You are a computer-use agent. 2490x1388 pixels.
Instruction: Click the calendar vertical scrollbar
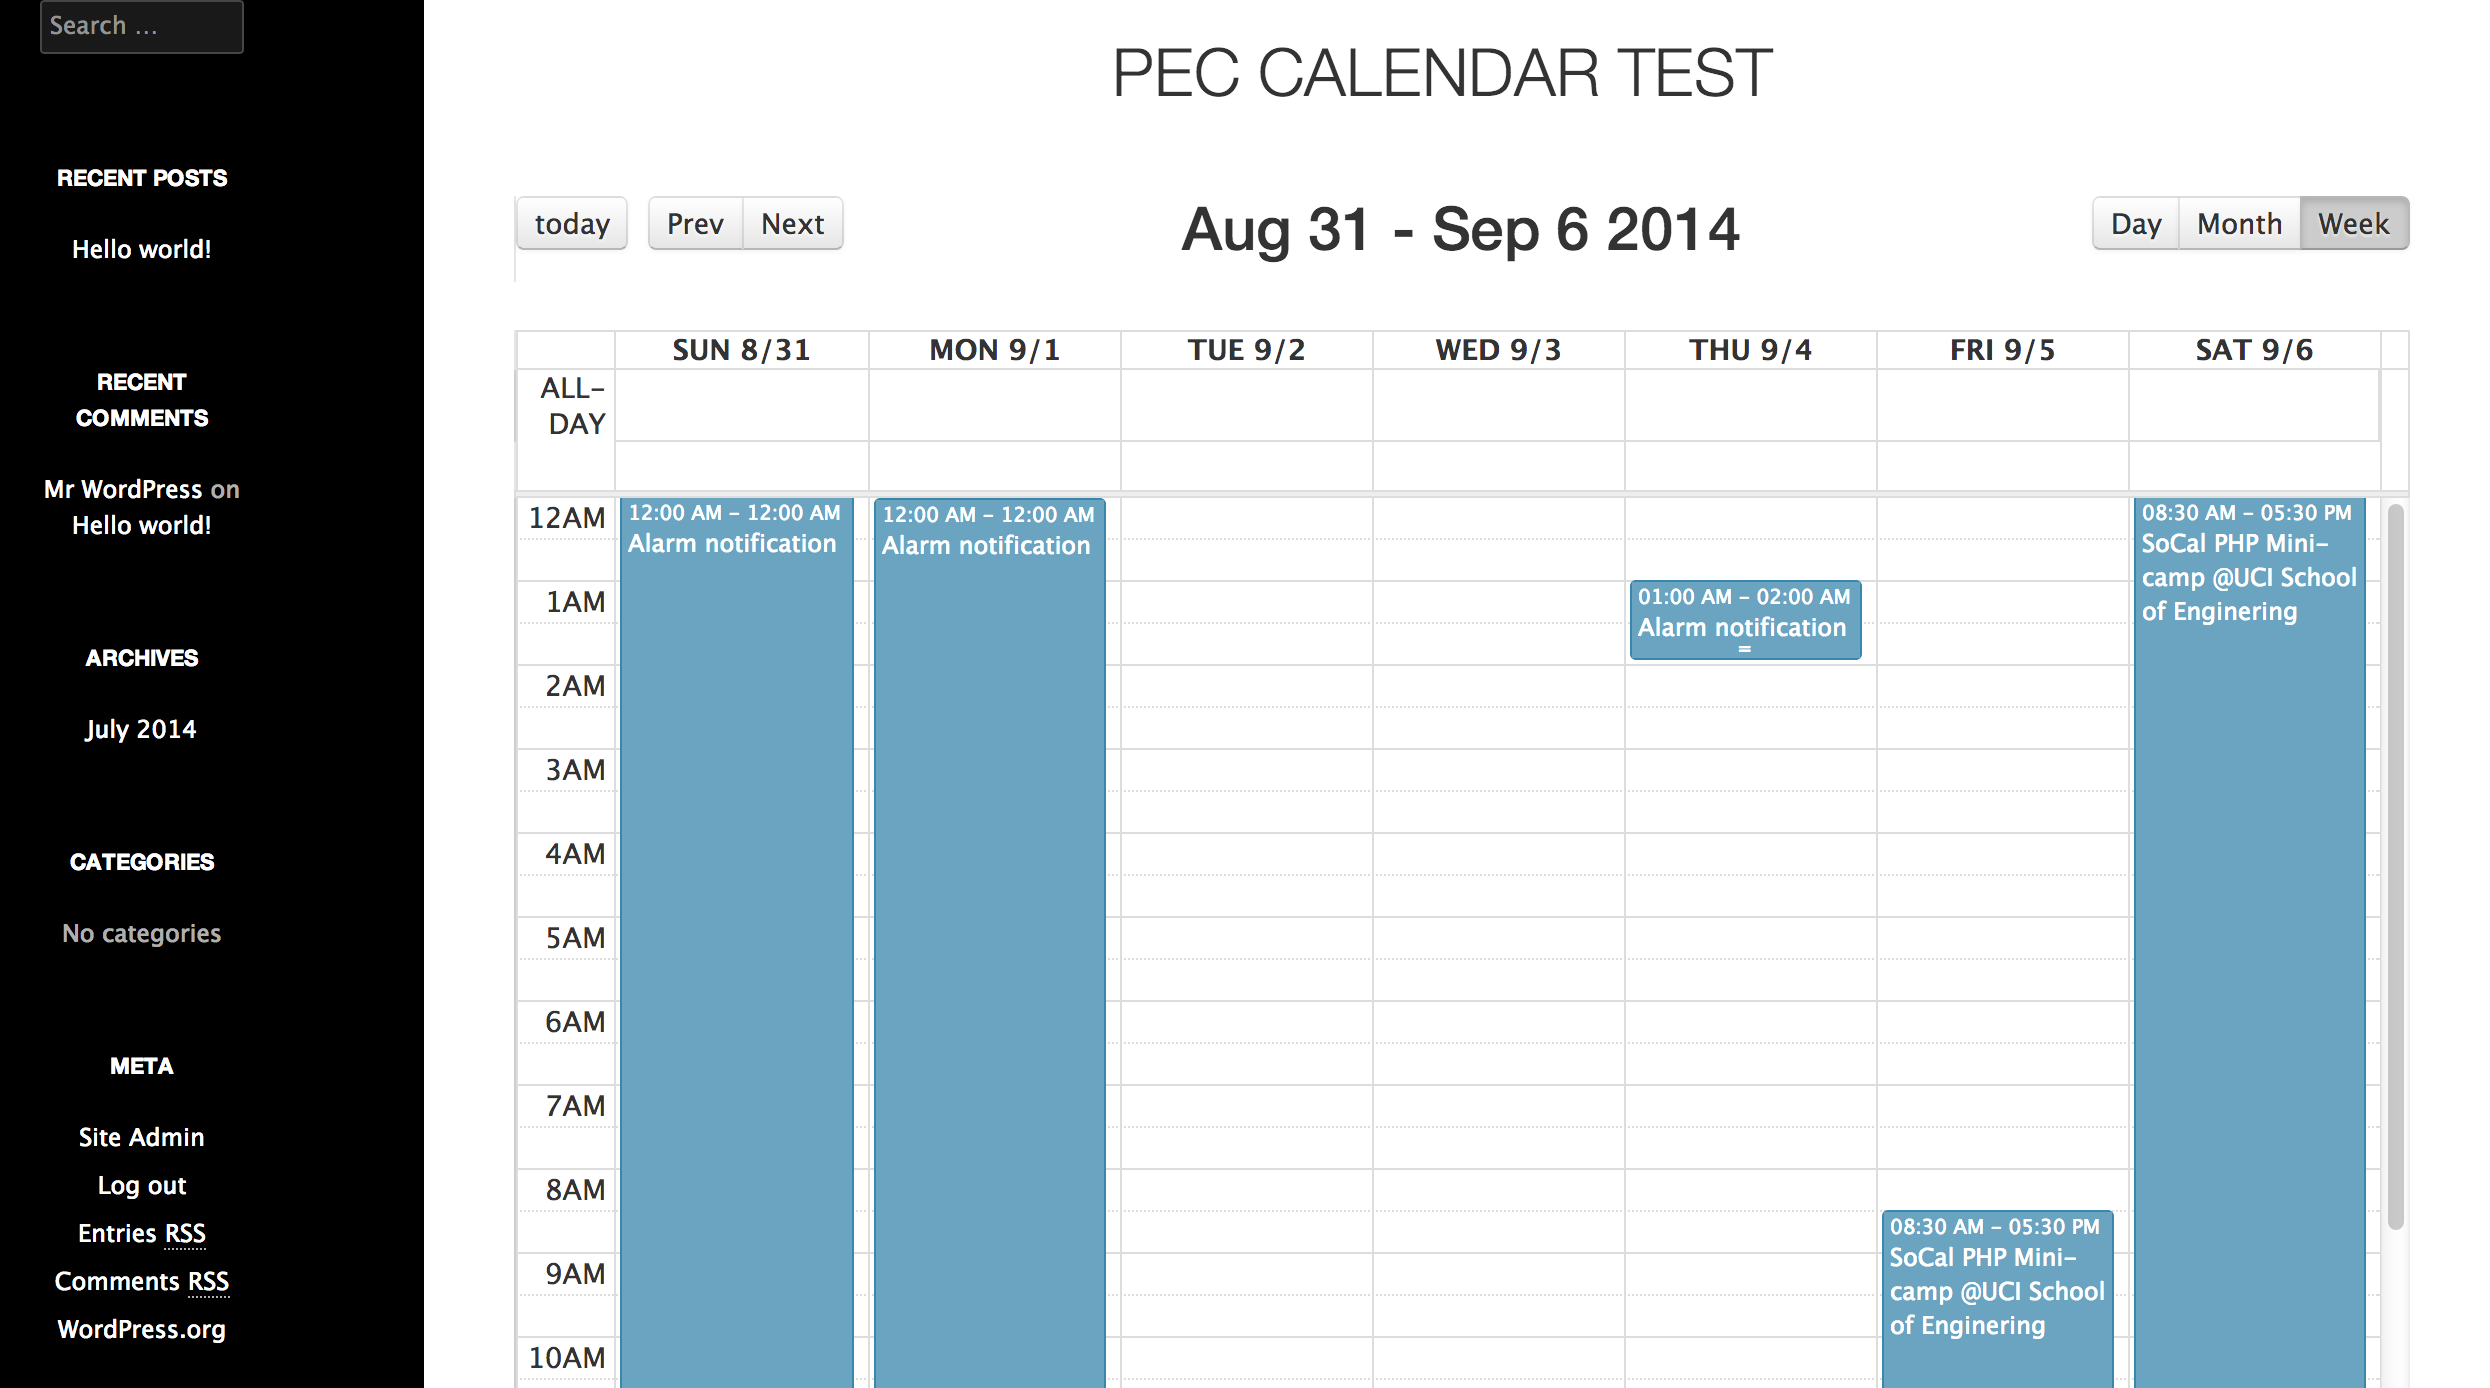pos(2395,867)
